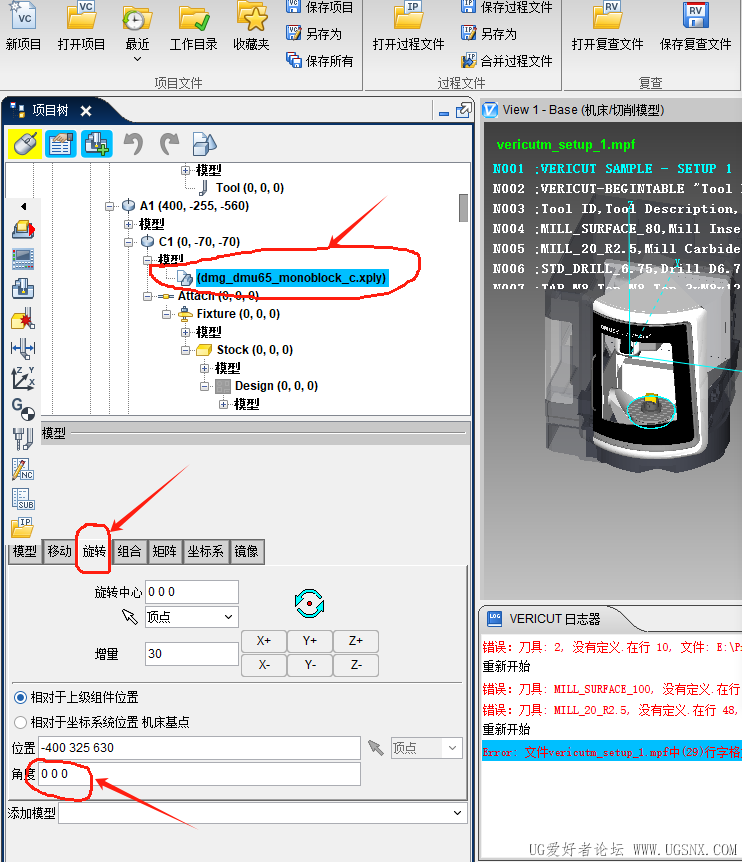Click 合并过程文件 merge process file

point(506,60)
